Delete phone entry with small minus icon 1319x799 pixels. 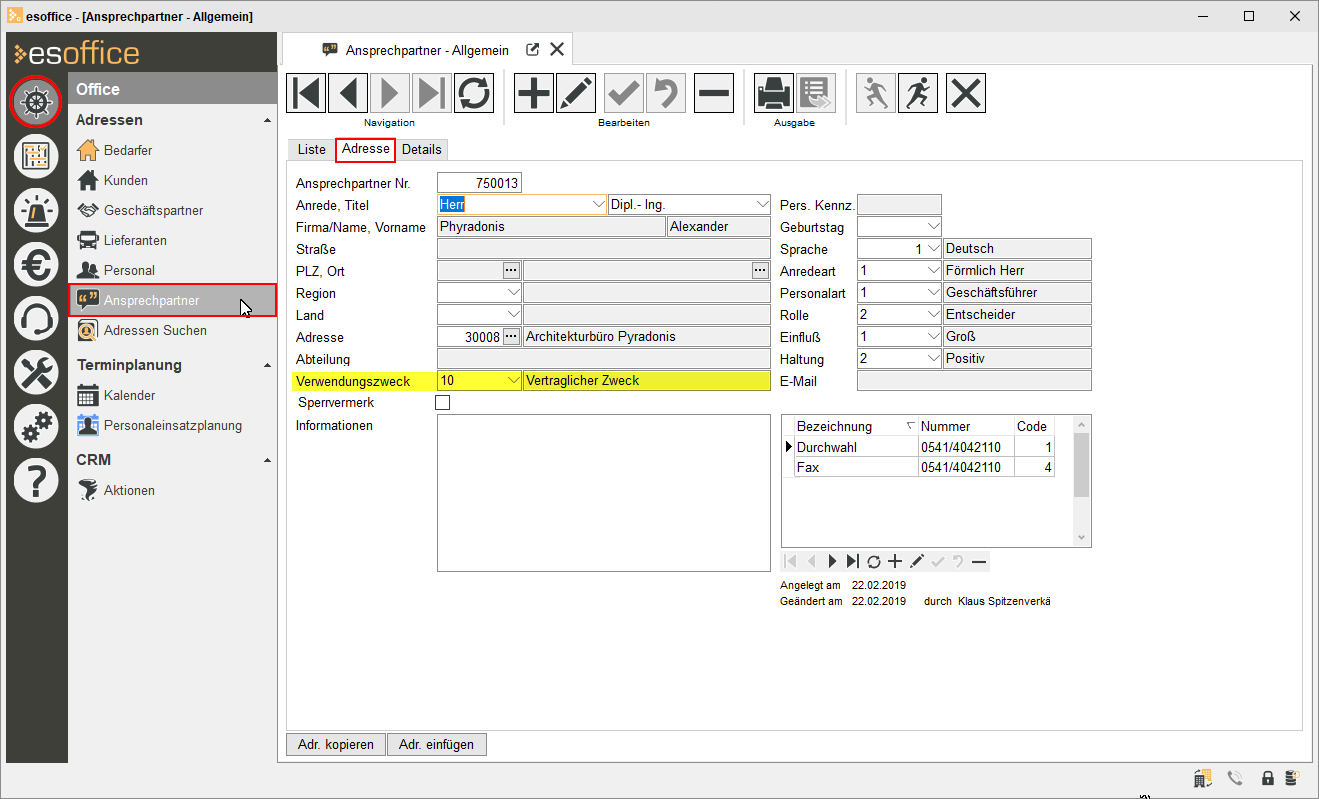980,562
